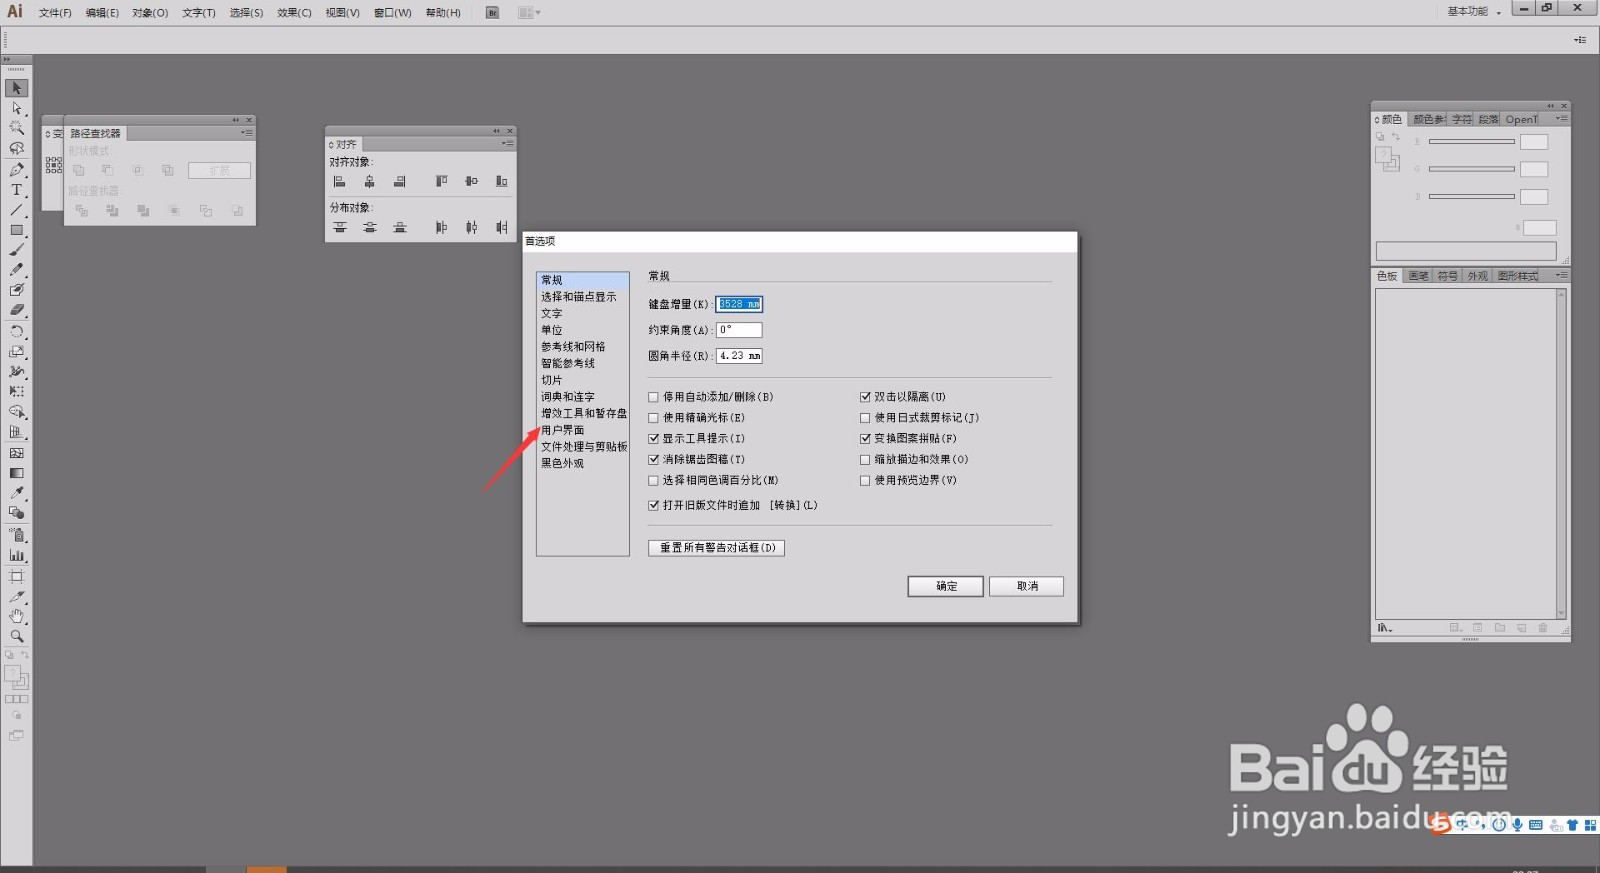Select the Line Segment tool
This screenshot has width=1600, height=873.
16,210
